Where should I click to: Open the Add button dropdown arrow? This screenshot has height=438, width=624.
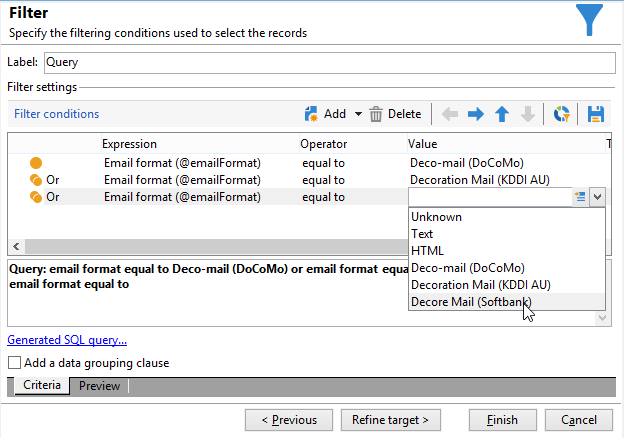(358, 114)
